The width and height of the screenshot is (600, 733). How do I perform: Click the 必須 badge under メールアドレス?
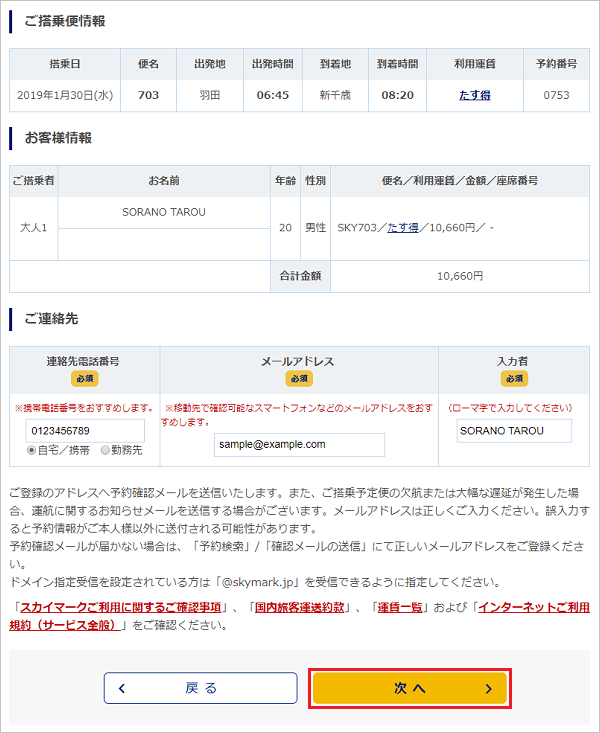coord(298,379)
